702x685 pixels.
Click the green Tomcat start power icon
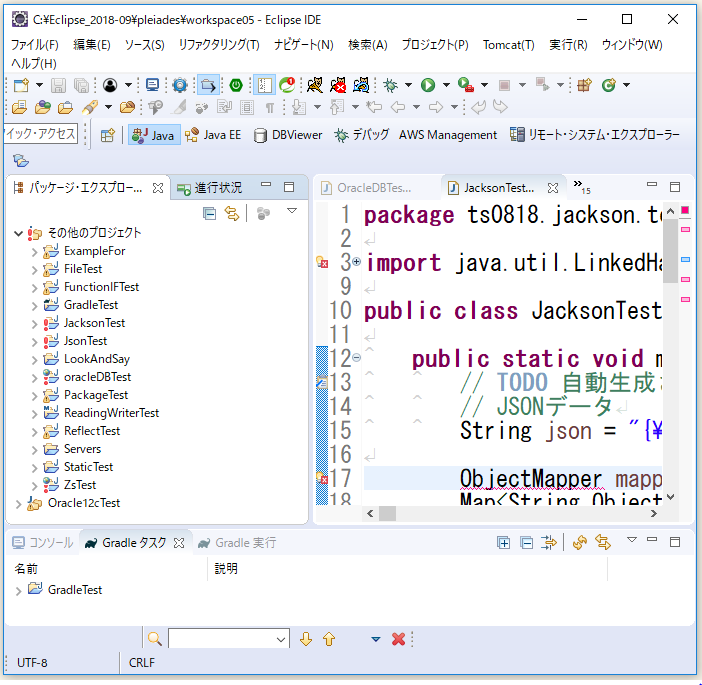click(236, 85)
